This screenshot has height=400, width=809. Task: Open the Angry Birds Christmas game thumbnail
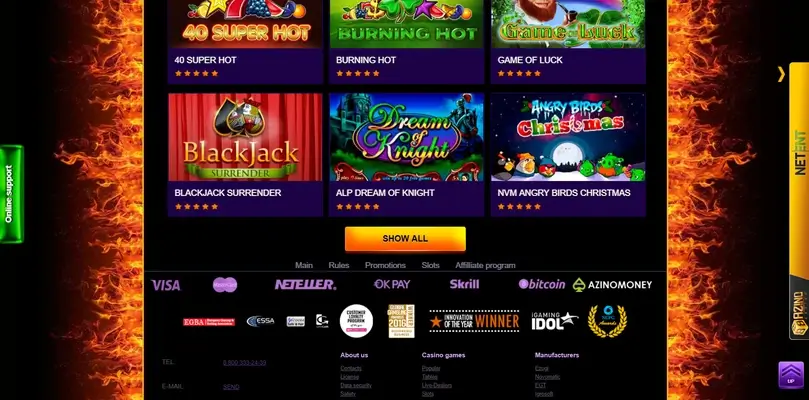568,137
